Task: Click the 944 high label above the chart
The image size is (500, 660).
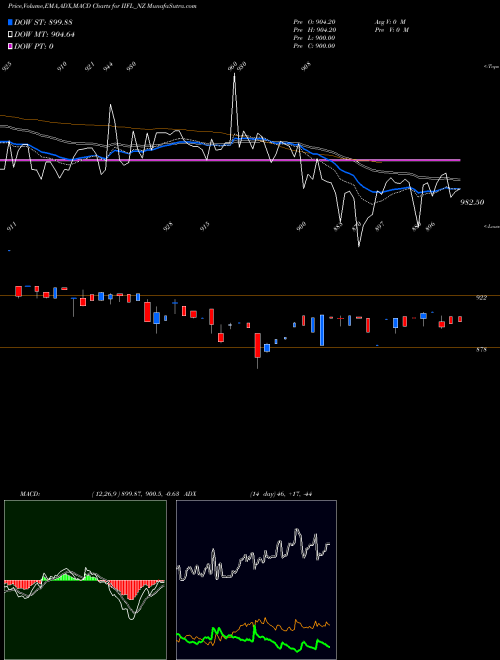Action: click(108, 66)
